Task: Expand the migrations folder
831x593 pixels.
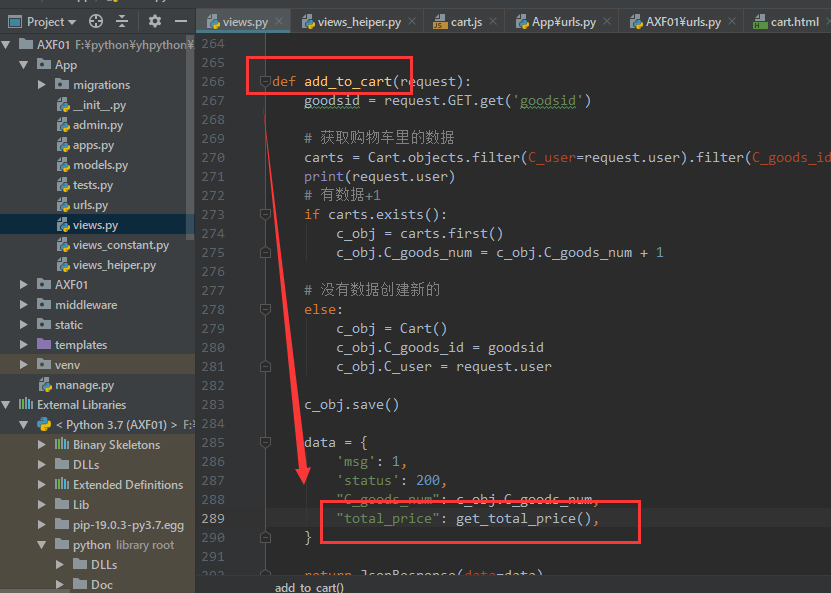Action: click(x=42, y=85)
